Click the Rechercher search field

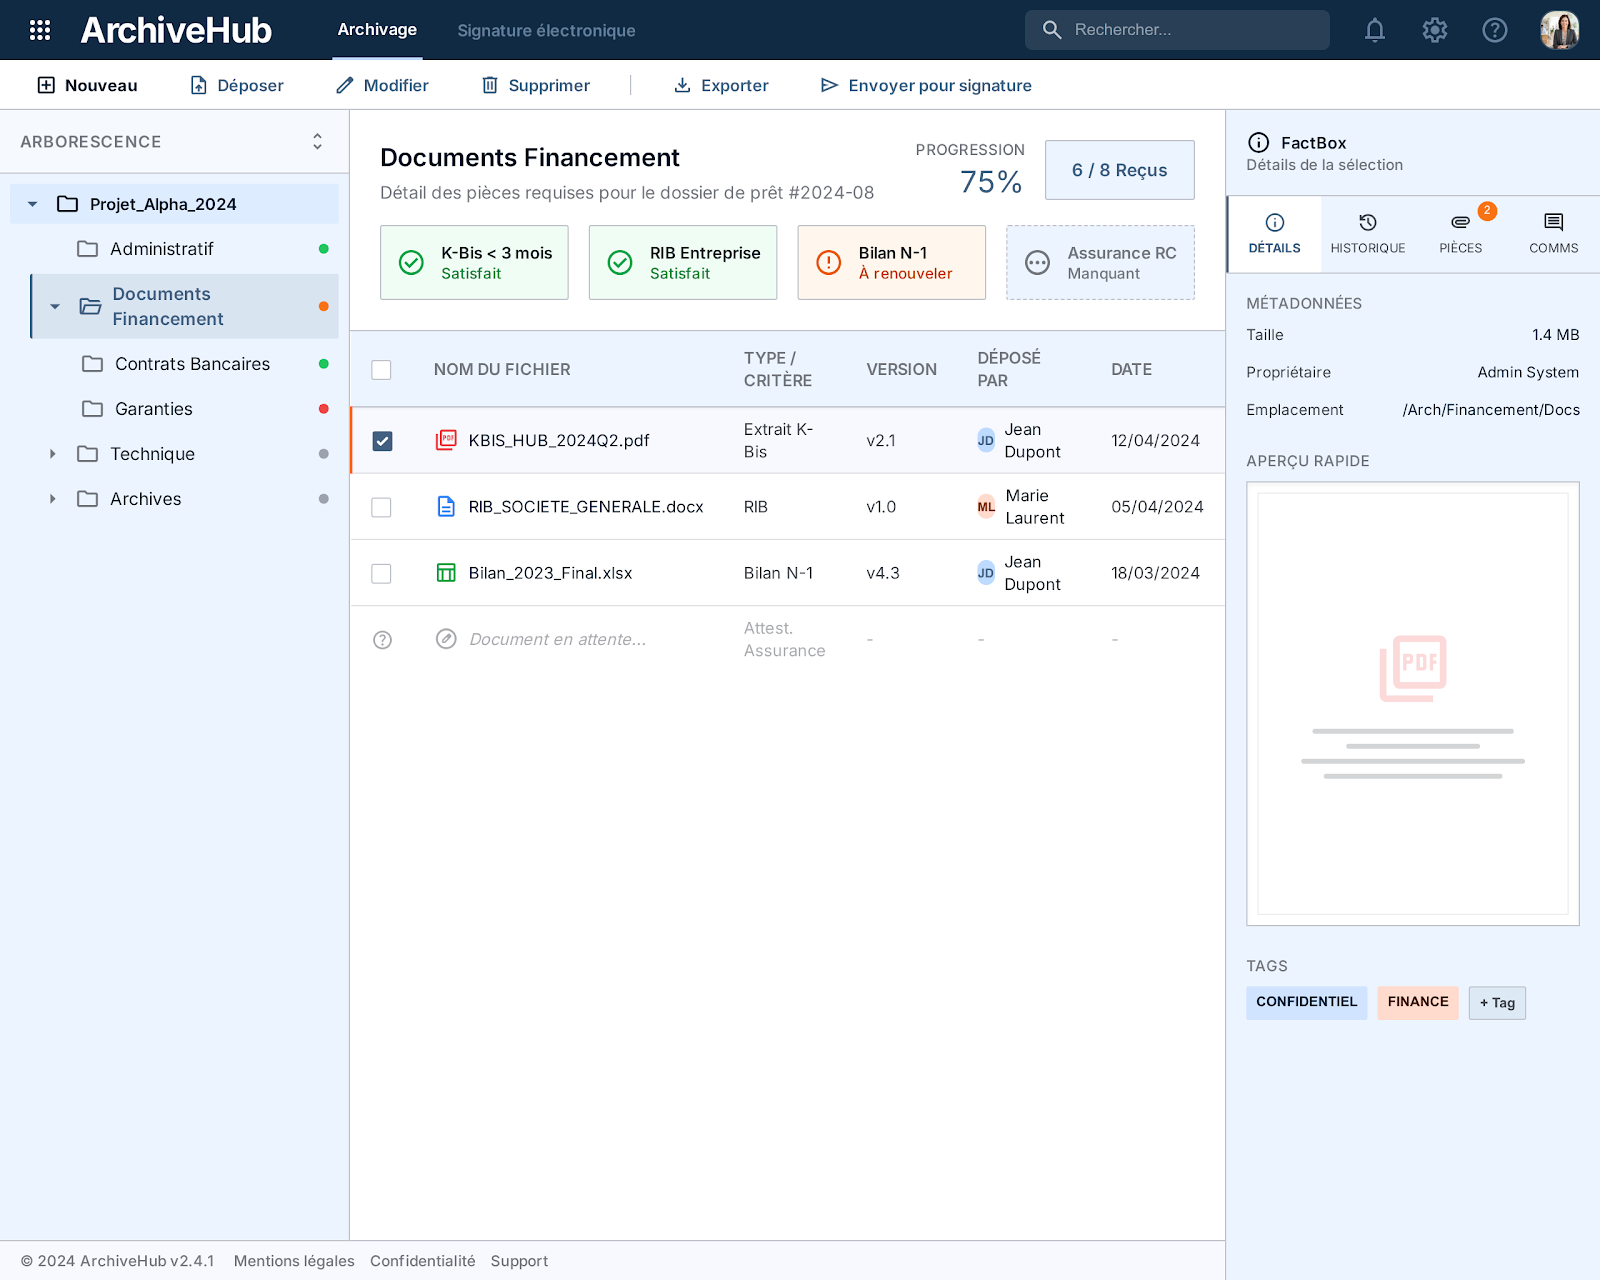pyautogui.click(x=1177, y=30)
